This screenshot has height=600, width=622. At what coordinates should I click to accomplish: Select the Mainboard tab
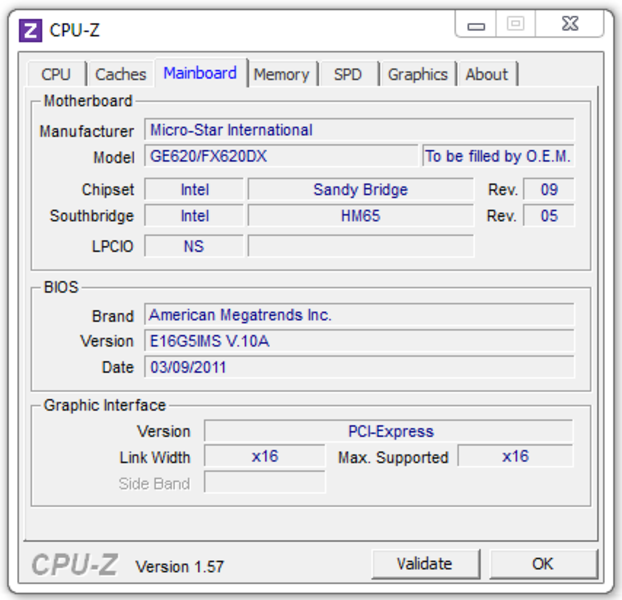[201, 73]
